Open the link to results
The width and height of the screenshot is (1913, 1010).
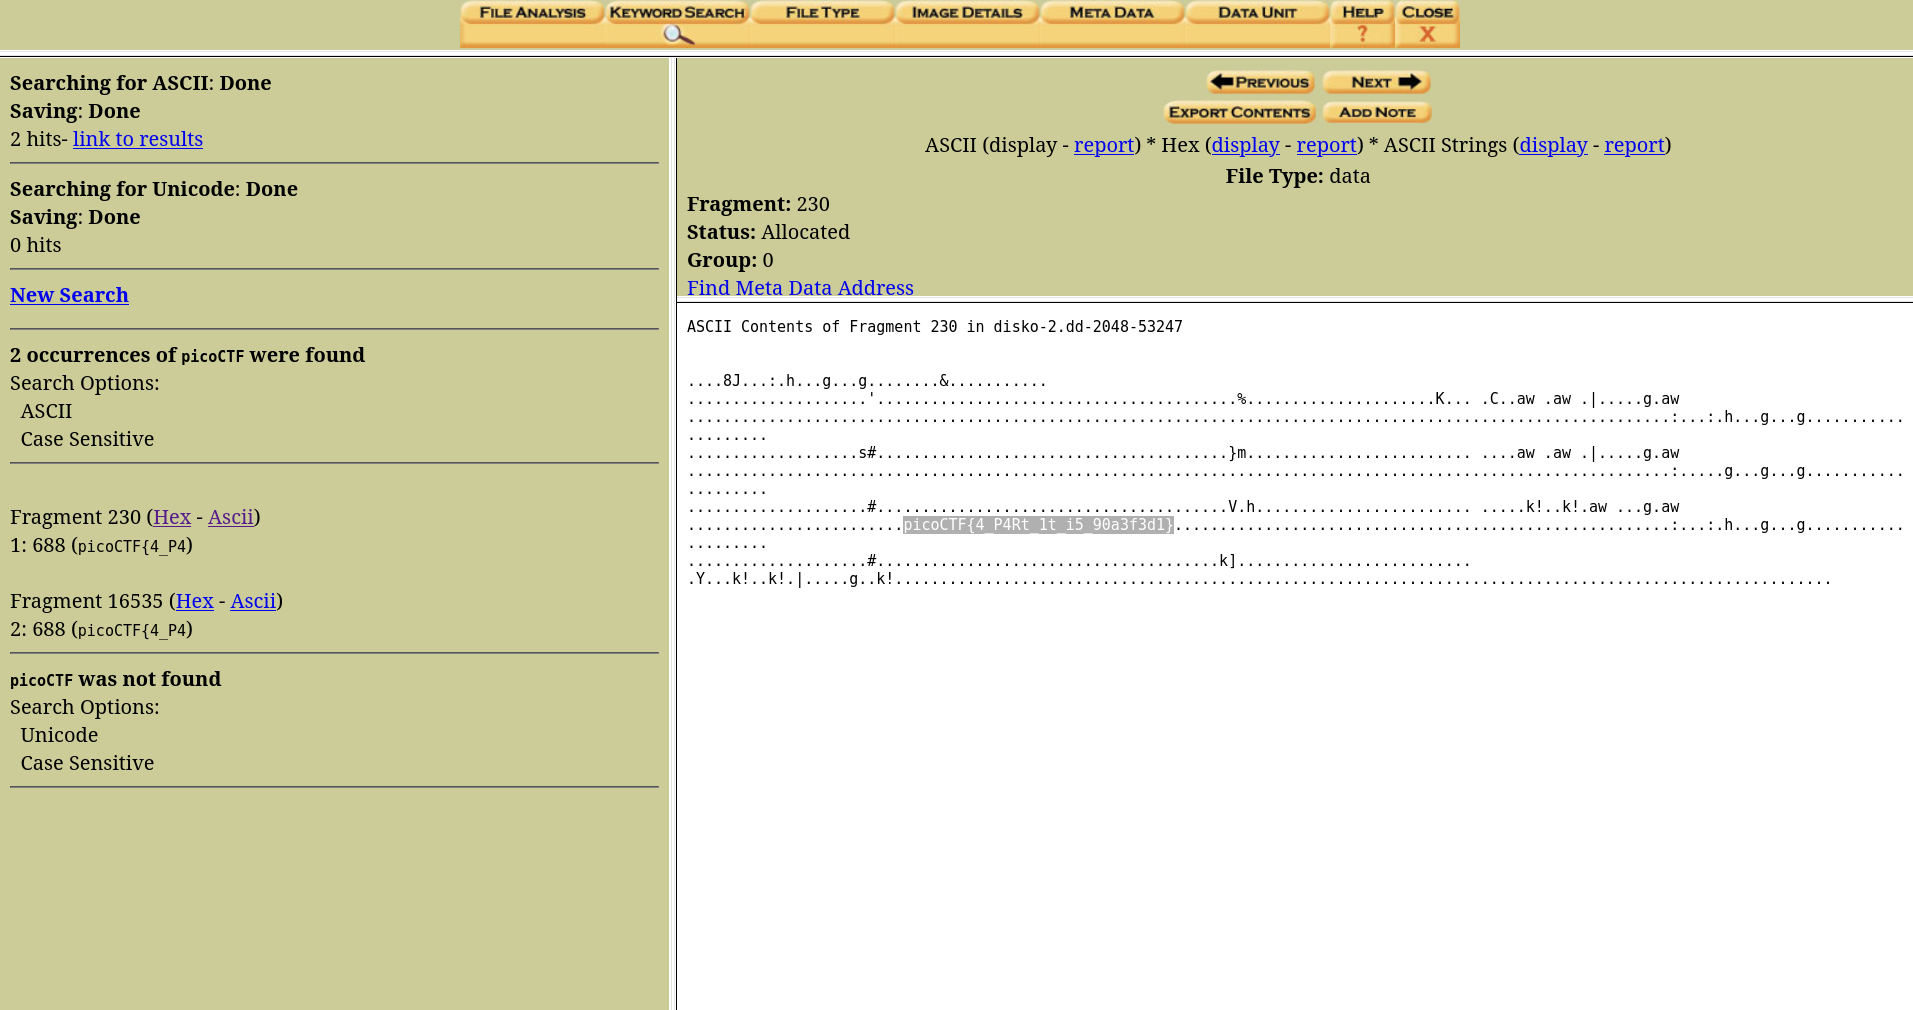(138, 139)
